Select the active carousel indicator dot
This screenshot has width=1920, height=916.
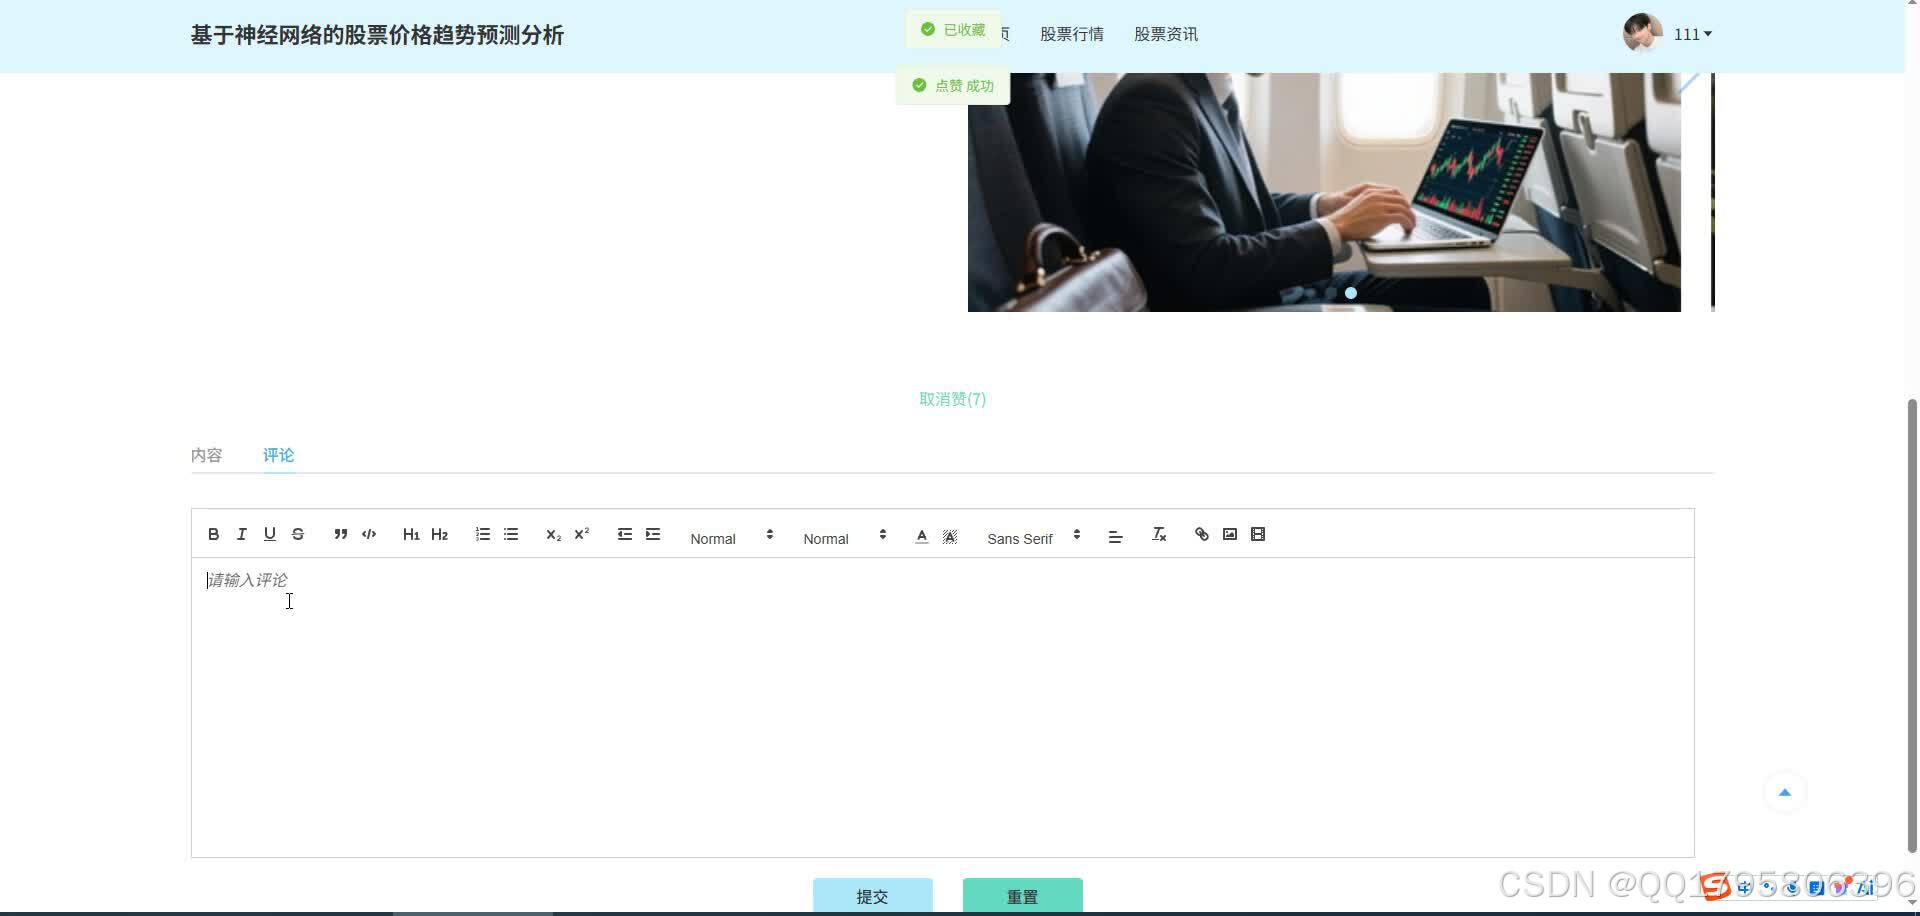(1351, 293)
